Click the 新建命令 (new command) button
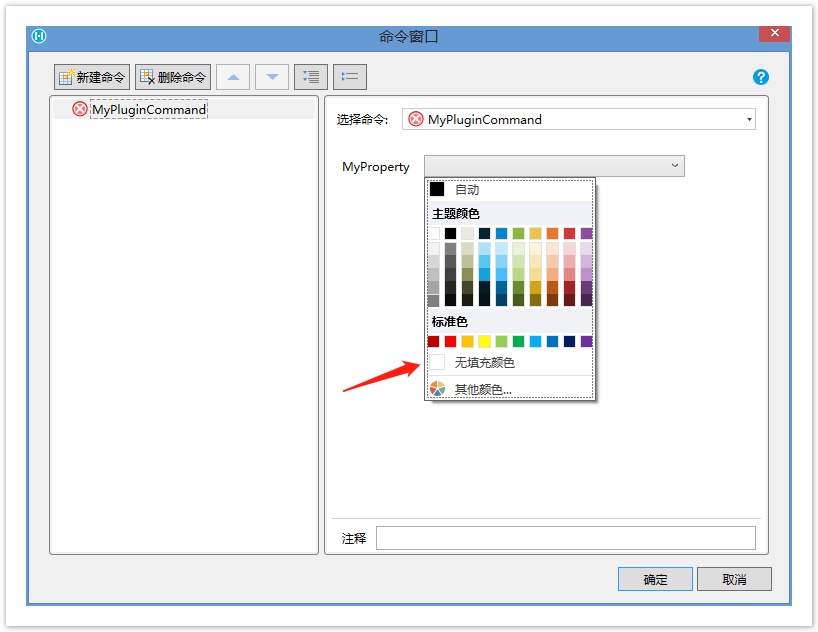The width and height of the screenshot is (818, 632). 92,77
